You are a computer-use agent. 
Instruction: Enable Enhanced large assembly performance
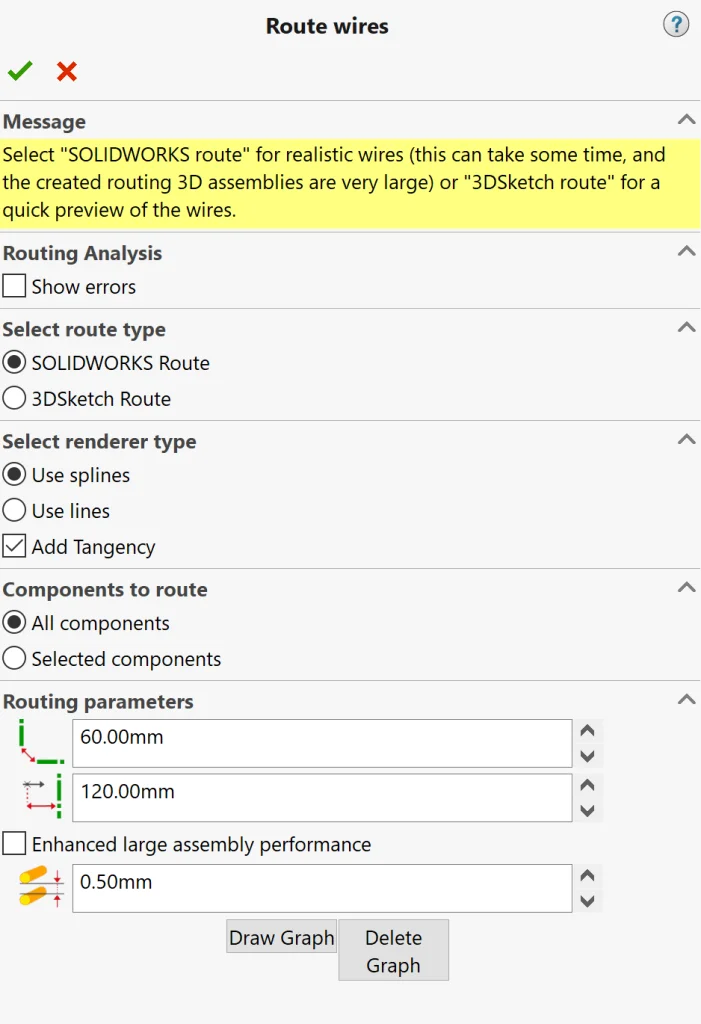tap(14, 844)
